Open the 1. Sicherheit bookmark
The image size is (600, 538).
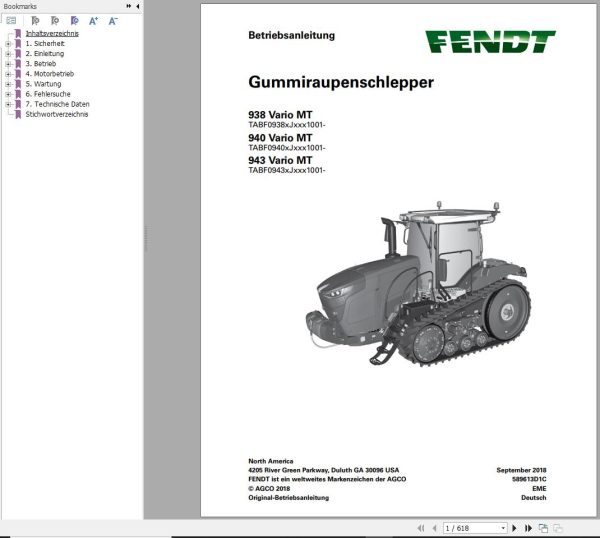(45, 44)
